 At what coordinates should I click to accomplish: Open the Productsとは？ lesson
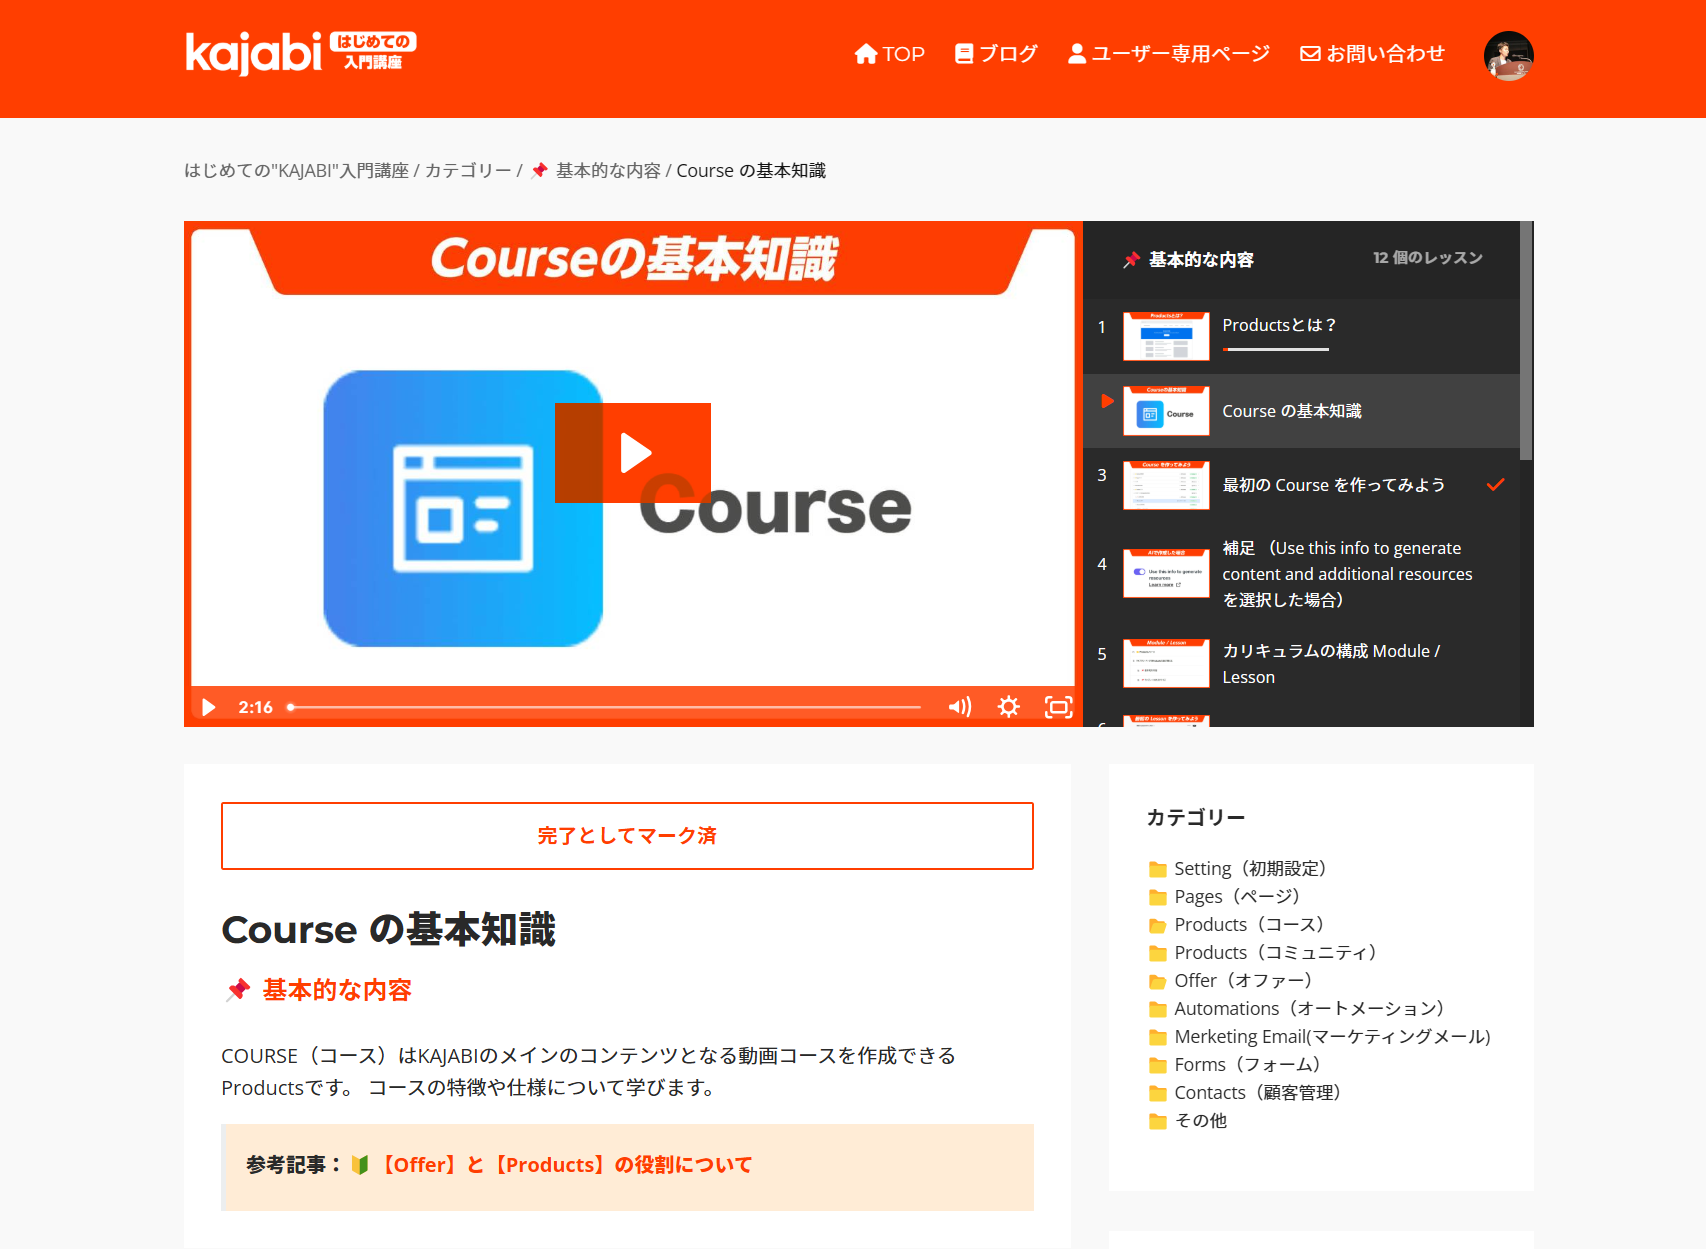coord(1302,336)
